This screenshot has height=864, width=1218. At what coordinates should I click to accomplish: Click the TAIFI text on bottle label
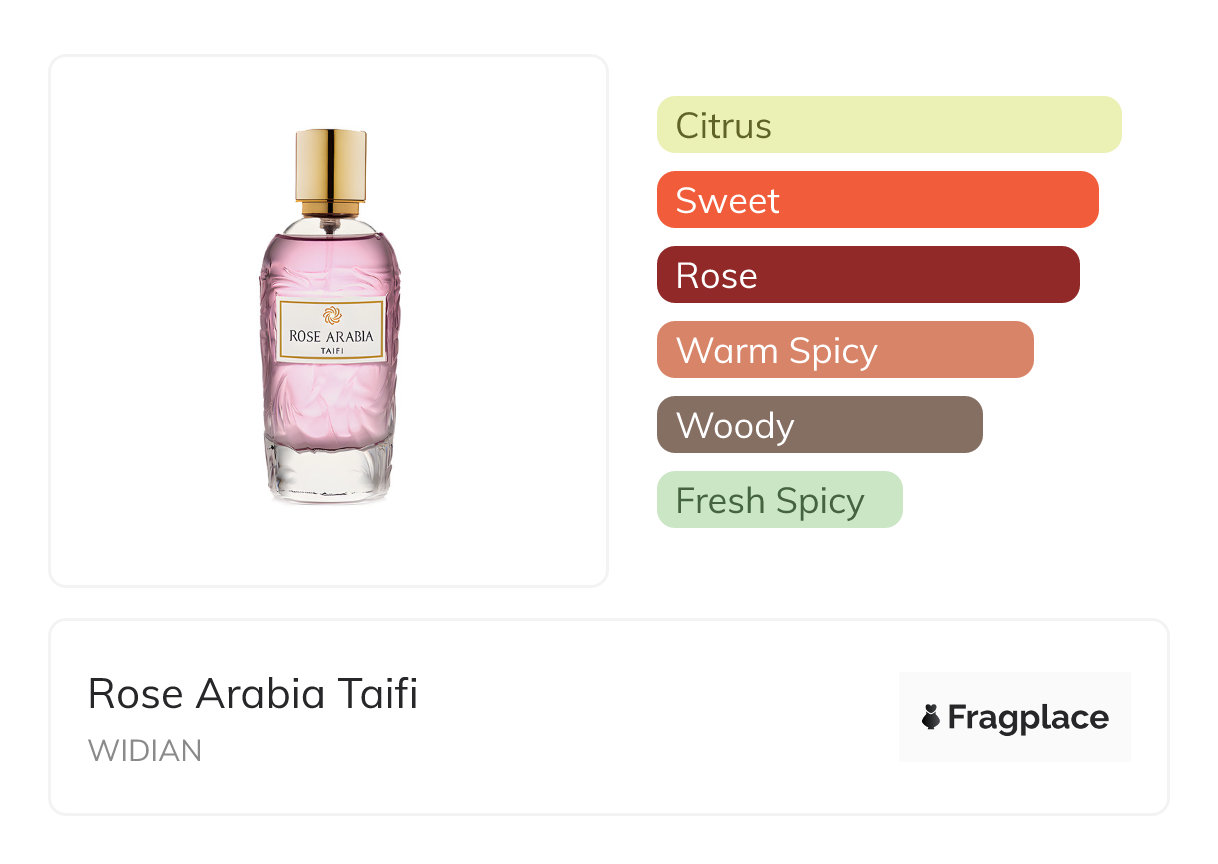pos(331,351)
